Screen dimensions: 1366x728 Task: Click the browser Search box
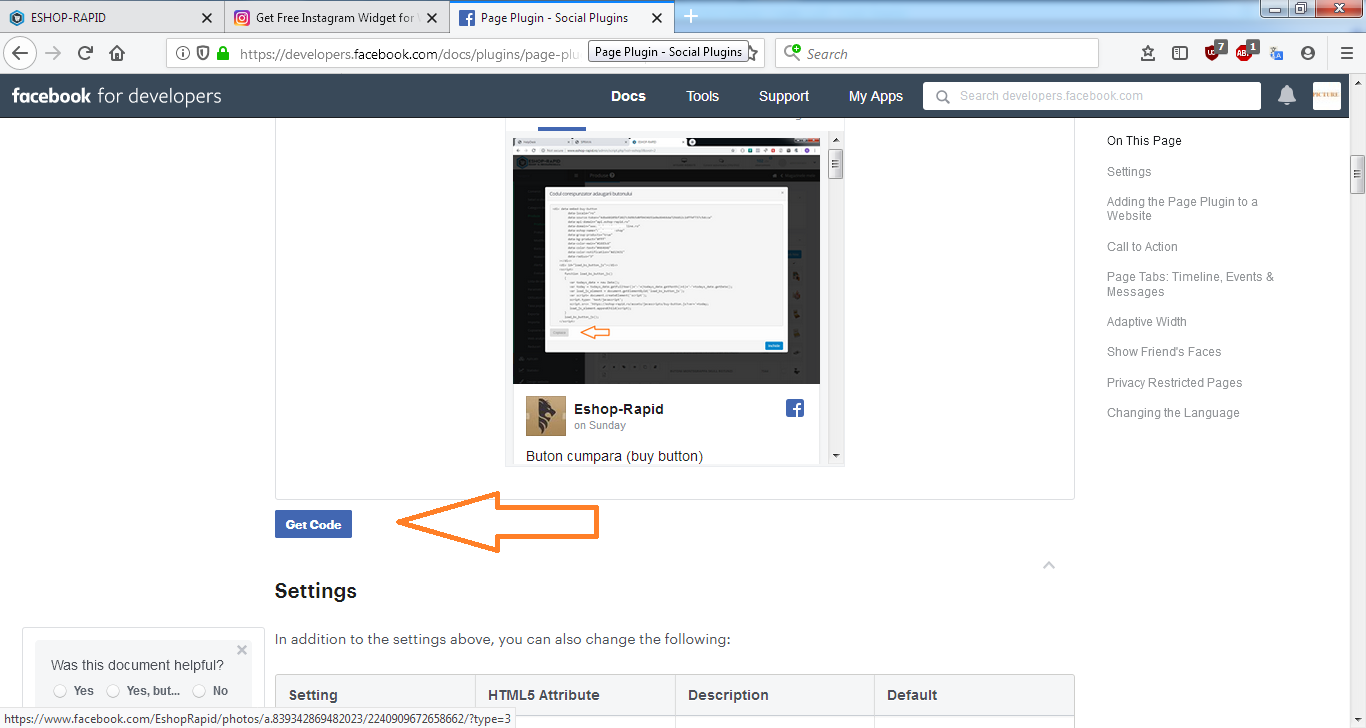pos(937,53)
